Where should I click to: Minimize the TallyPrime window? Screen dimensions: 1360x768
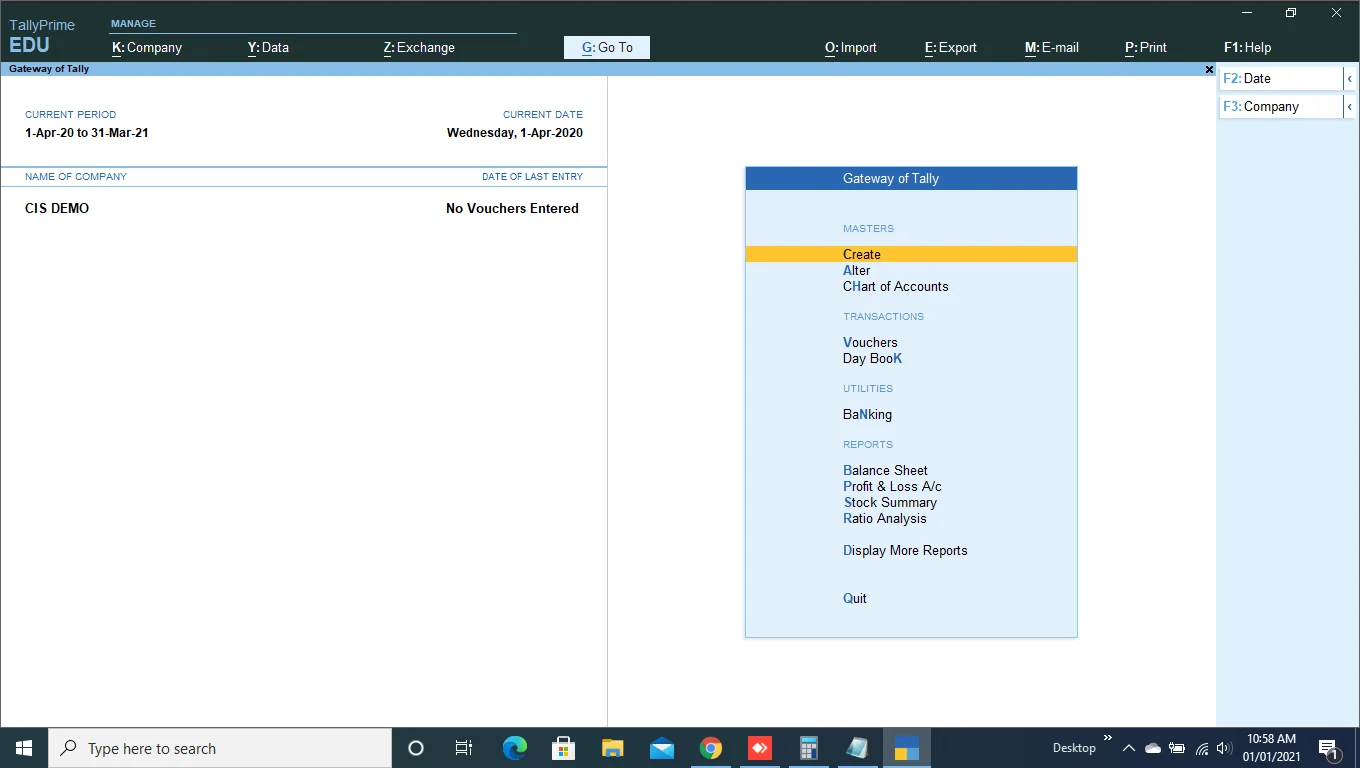coord(1246,13)
